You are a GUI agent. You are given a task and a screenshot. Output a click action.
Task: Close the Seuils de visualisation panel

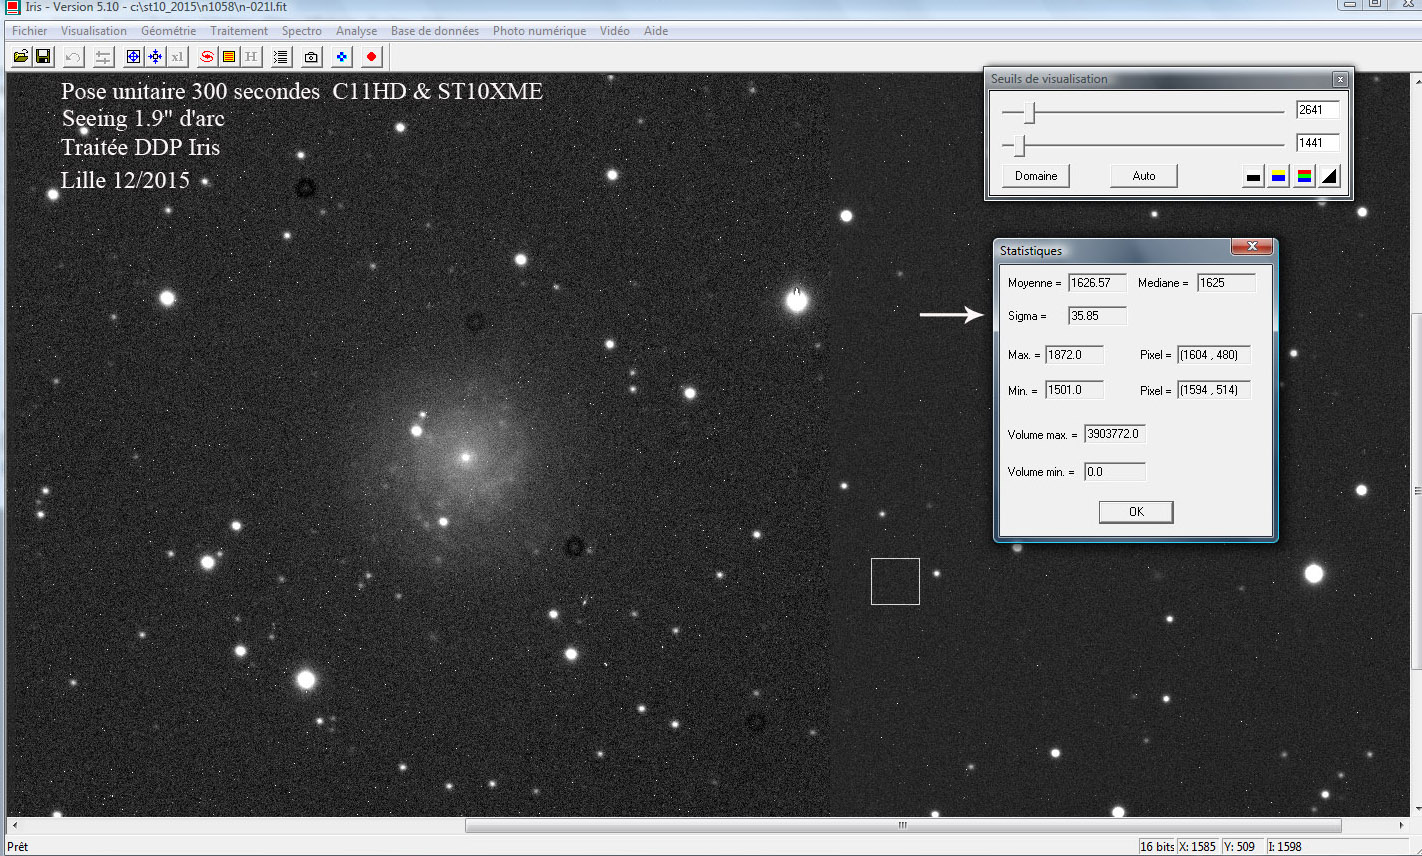(1340, 79)
